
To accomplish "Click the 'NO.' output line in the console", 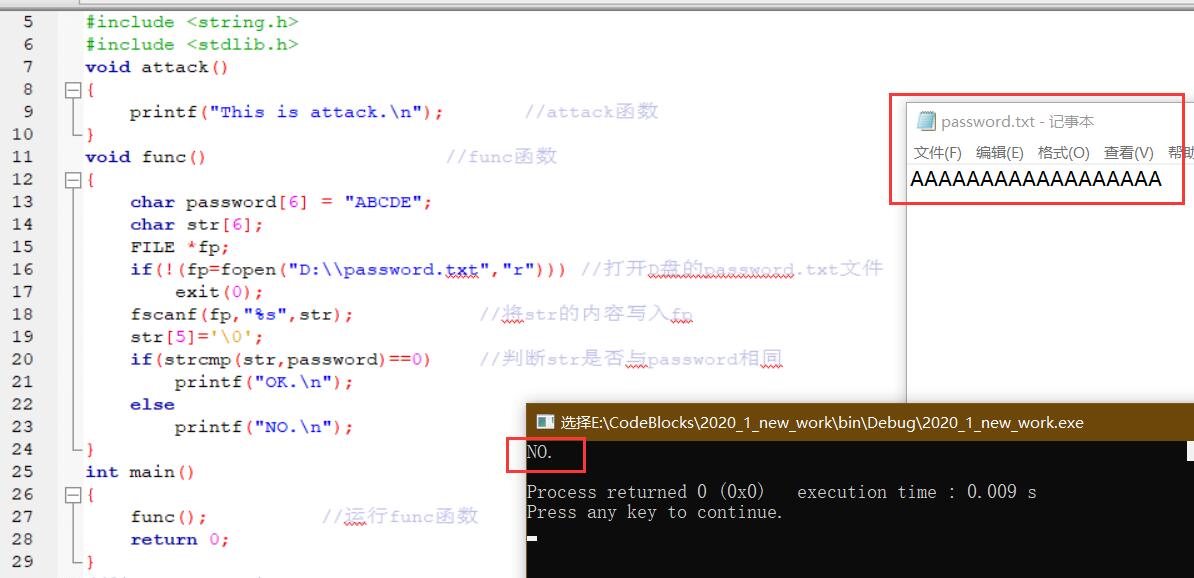I will point(539,452).
